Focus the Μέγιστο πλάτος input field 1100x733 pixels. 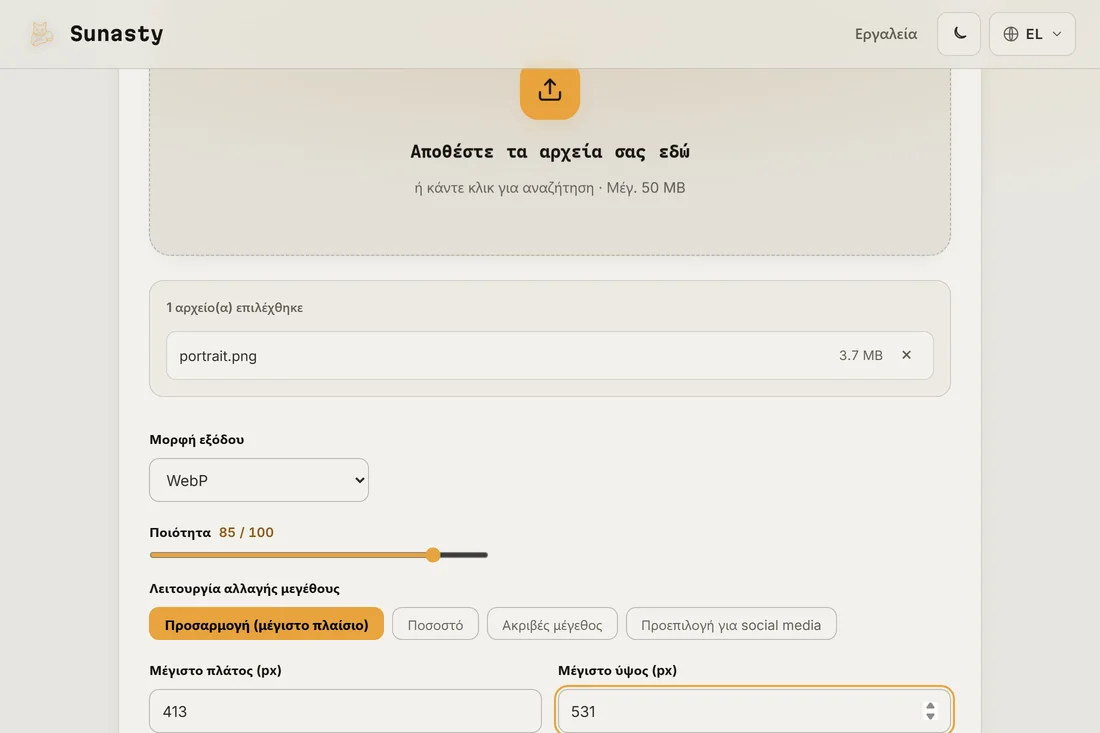tap(345, 711)
